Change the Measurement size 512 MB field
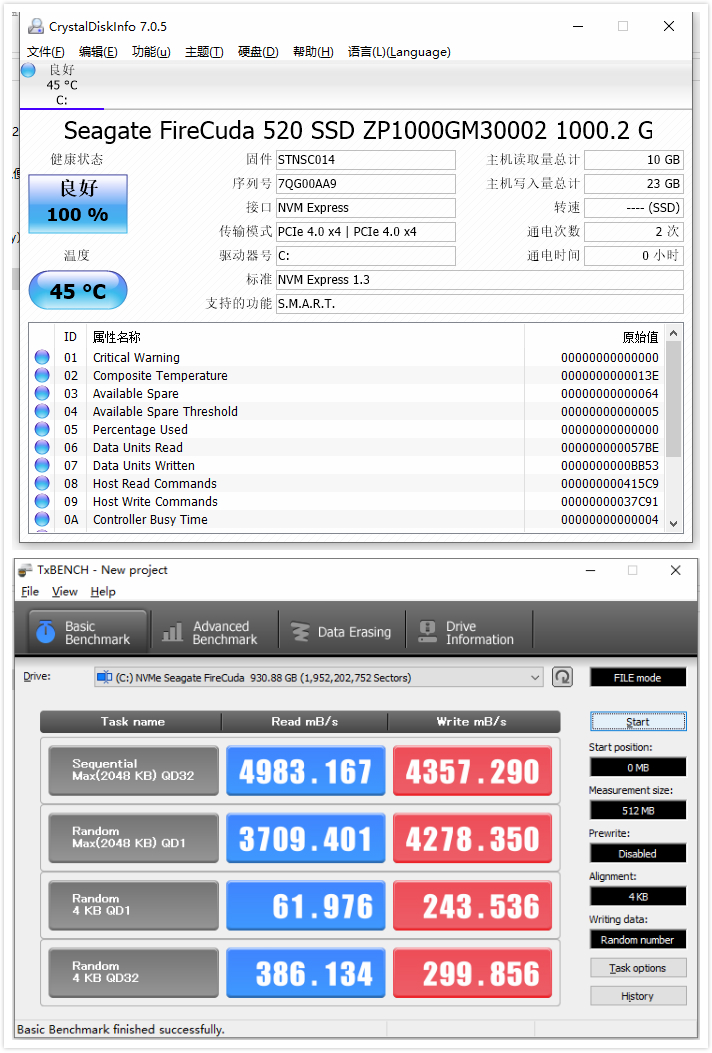The image size is (712, 1053). (x=638, y=810)
